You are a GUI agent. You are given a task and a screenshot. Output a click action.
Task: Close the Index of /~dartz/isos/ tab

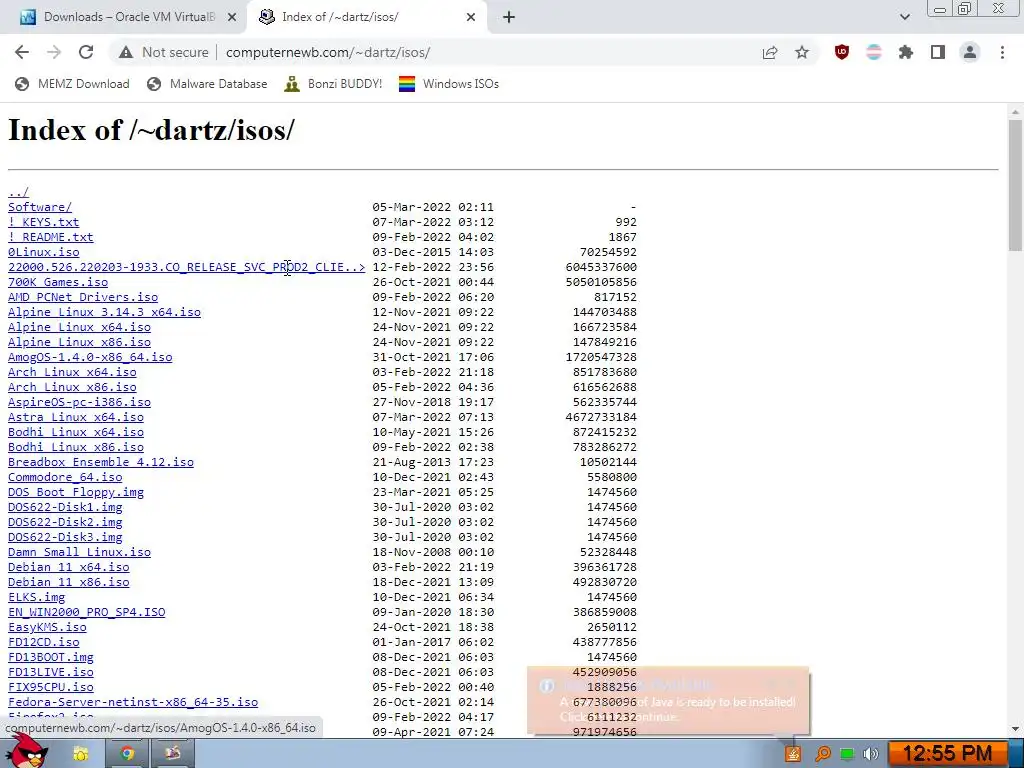coord(471,18)
